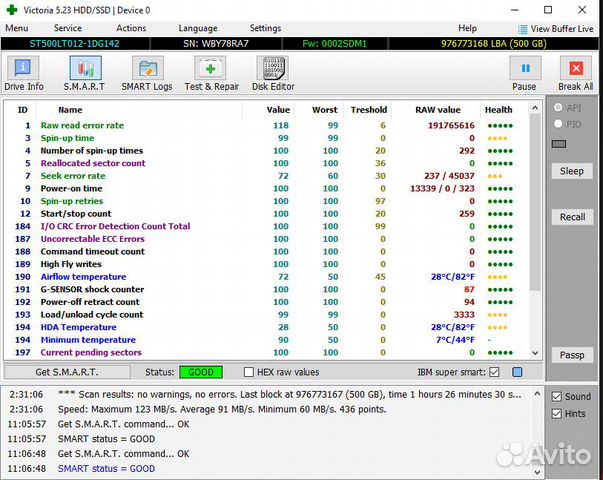Untick the IBM super smart checkbox
The width and height of the screenshot is (603, 480).
(x=495, y=372)
